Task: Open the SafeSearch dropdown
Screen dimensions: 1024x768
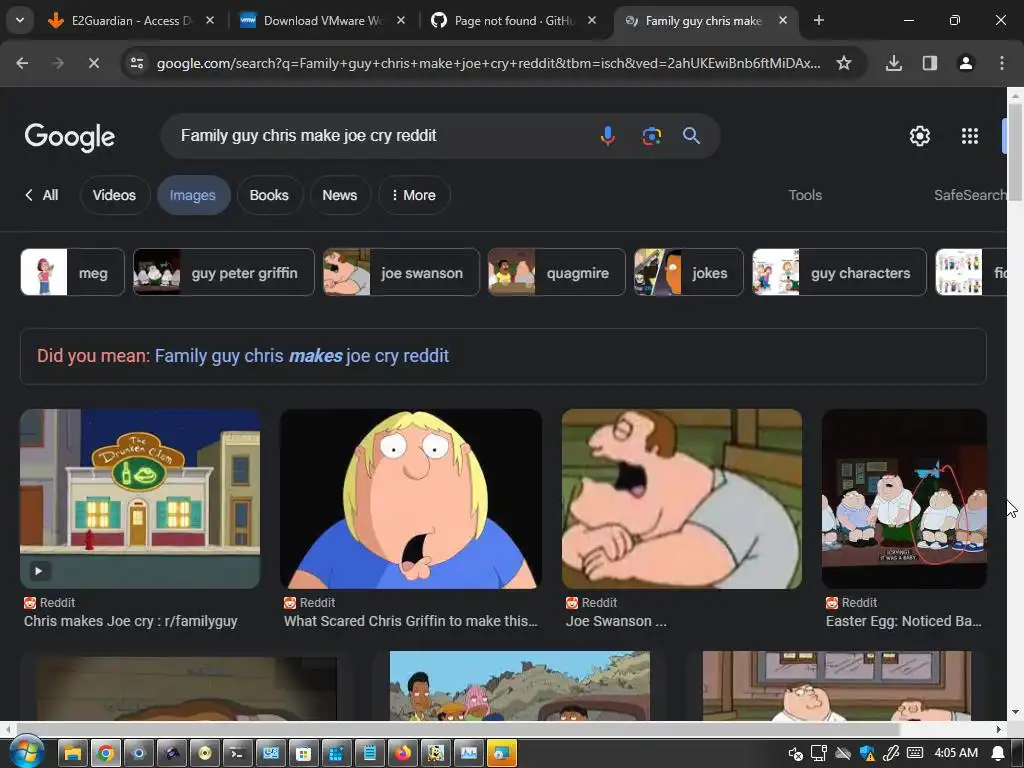Action: (x=969, y=195)
